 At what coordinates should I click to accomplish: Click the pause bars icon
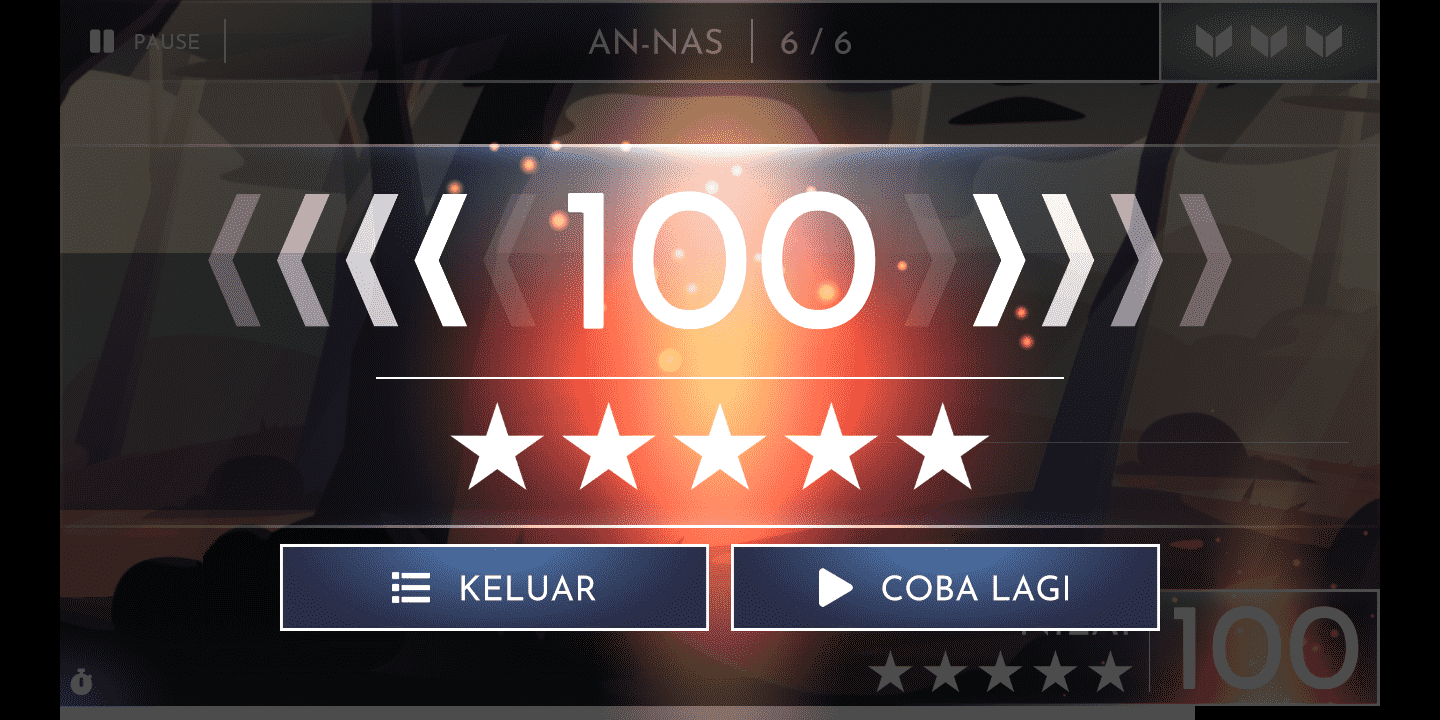tap(101, 42)
